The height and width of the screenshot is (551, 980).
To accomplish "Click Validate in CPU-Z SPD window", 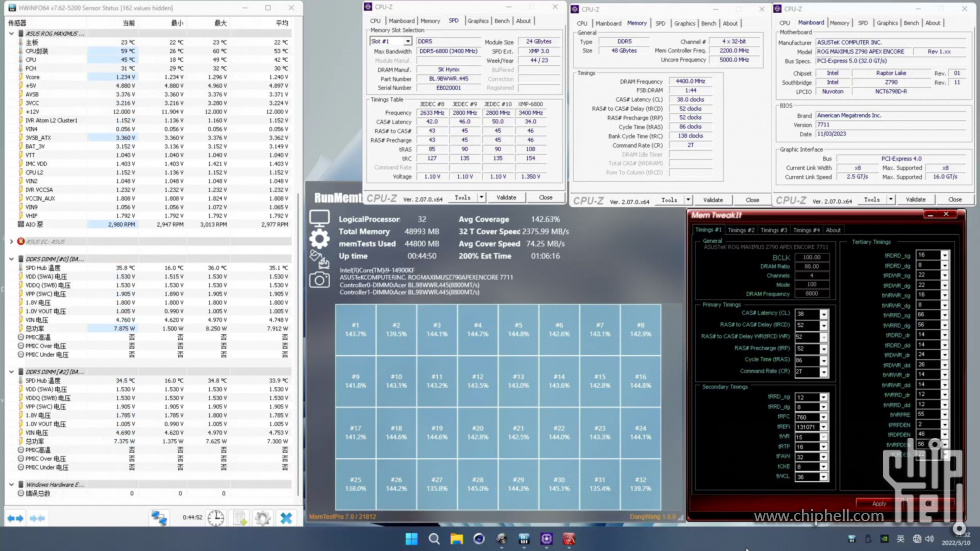I will tap(506, 197).
